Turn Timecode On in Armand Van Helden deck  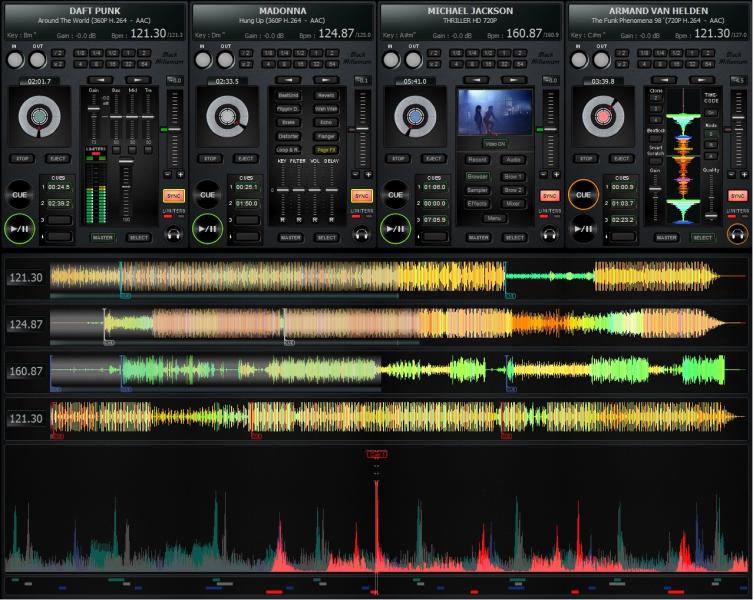[x=711, y=112]
